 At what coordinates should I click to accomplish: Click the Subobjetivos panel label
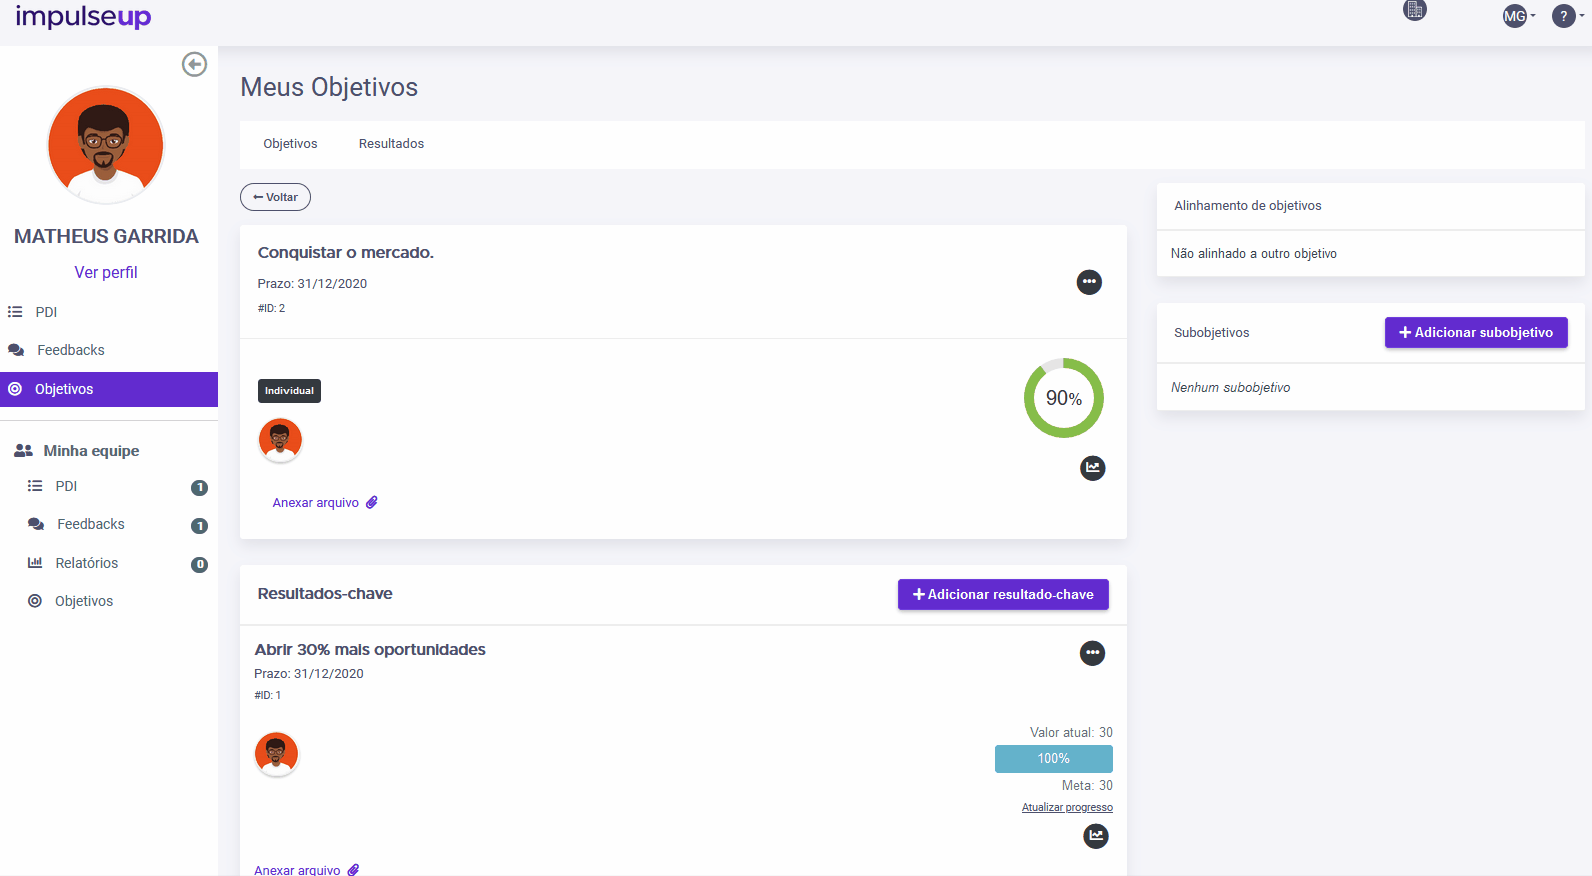click(x=1211, y=333)
